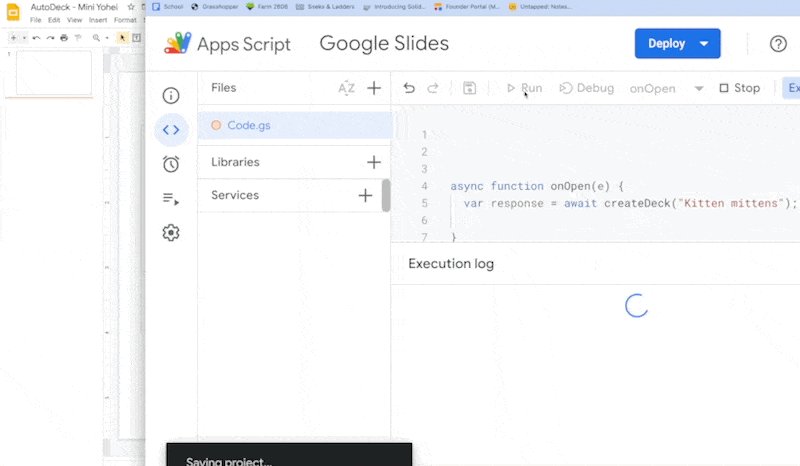Viewport: 800px width, 466px height.
Task: Click the Farm 2606 bookmark
Action: click(267, 7)
